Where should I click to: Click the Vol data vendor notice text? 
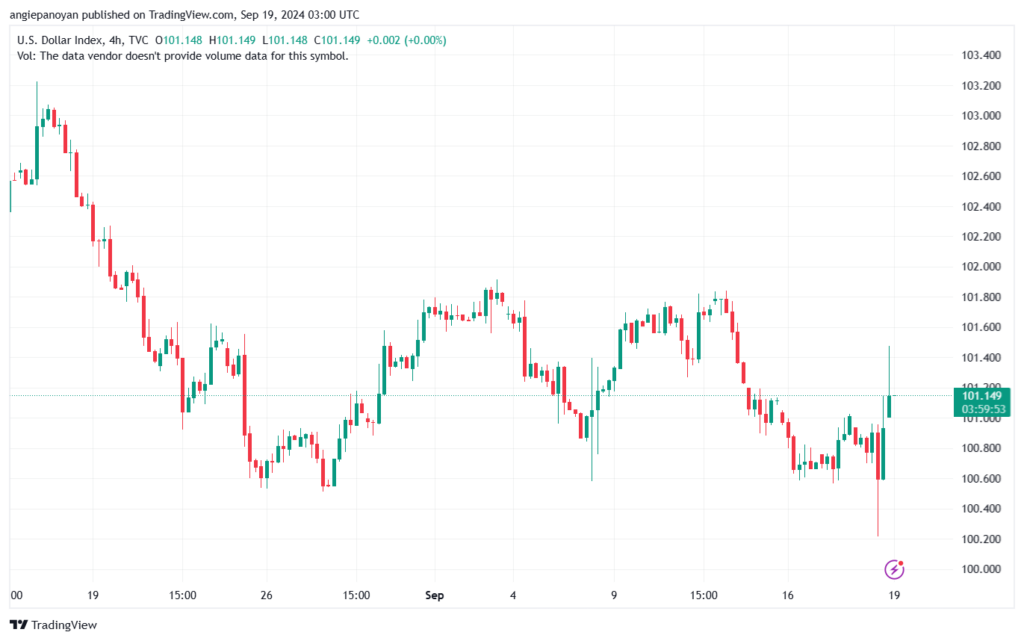tap(183, 56)
